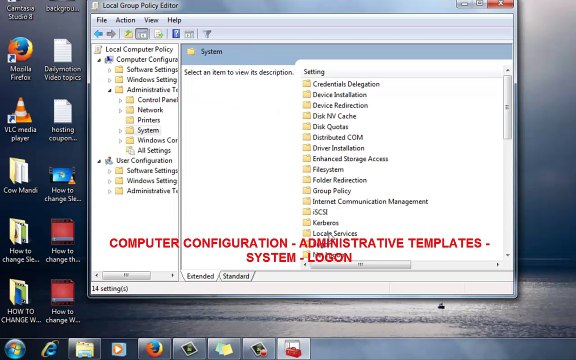The width and height of the screenshot is (576, 360).
Task: Open the Sticky Notes taskbar icon
Action: click(x=224, y=349)
